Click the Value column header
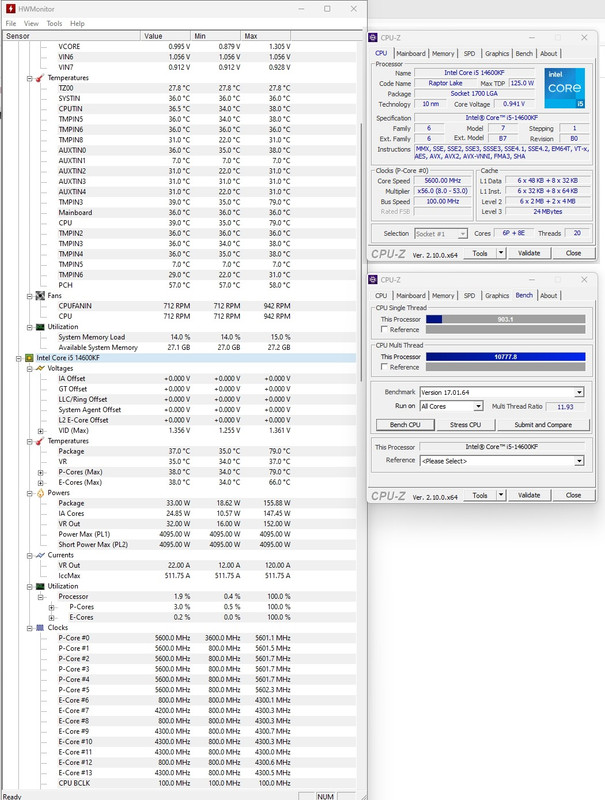Screen dimensions: 605x800 (165, 36)
